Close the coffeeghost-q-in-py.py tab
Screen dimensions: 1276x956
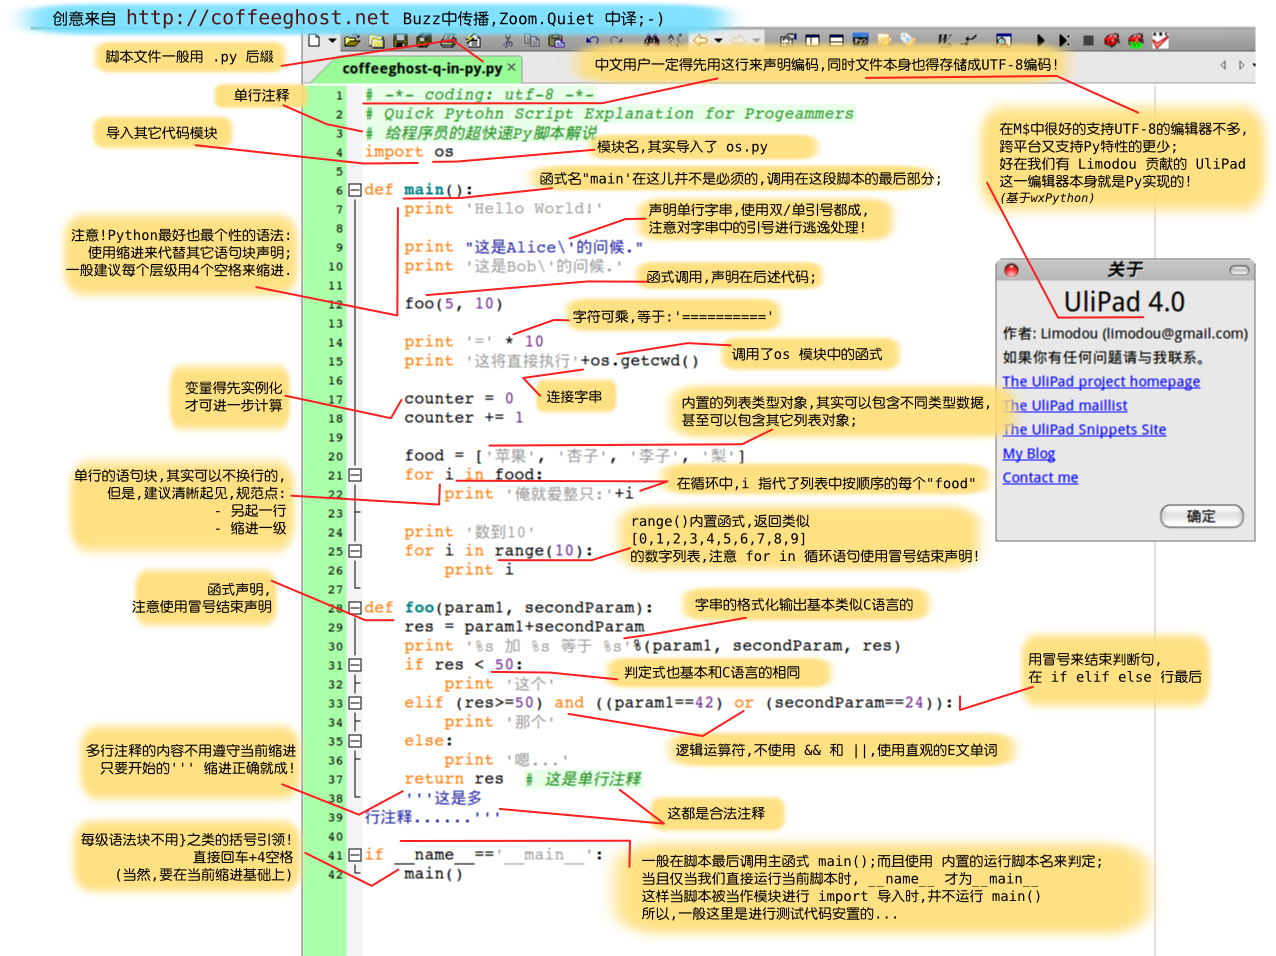(511, 67)
